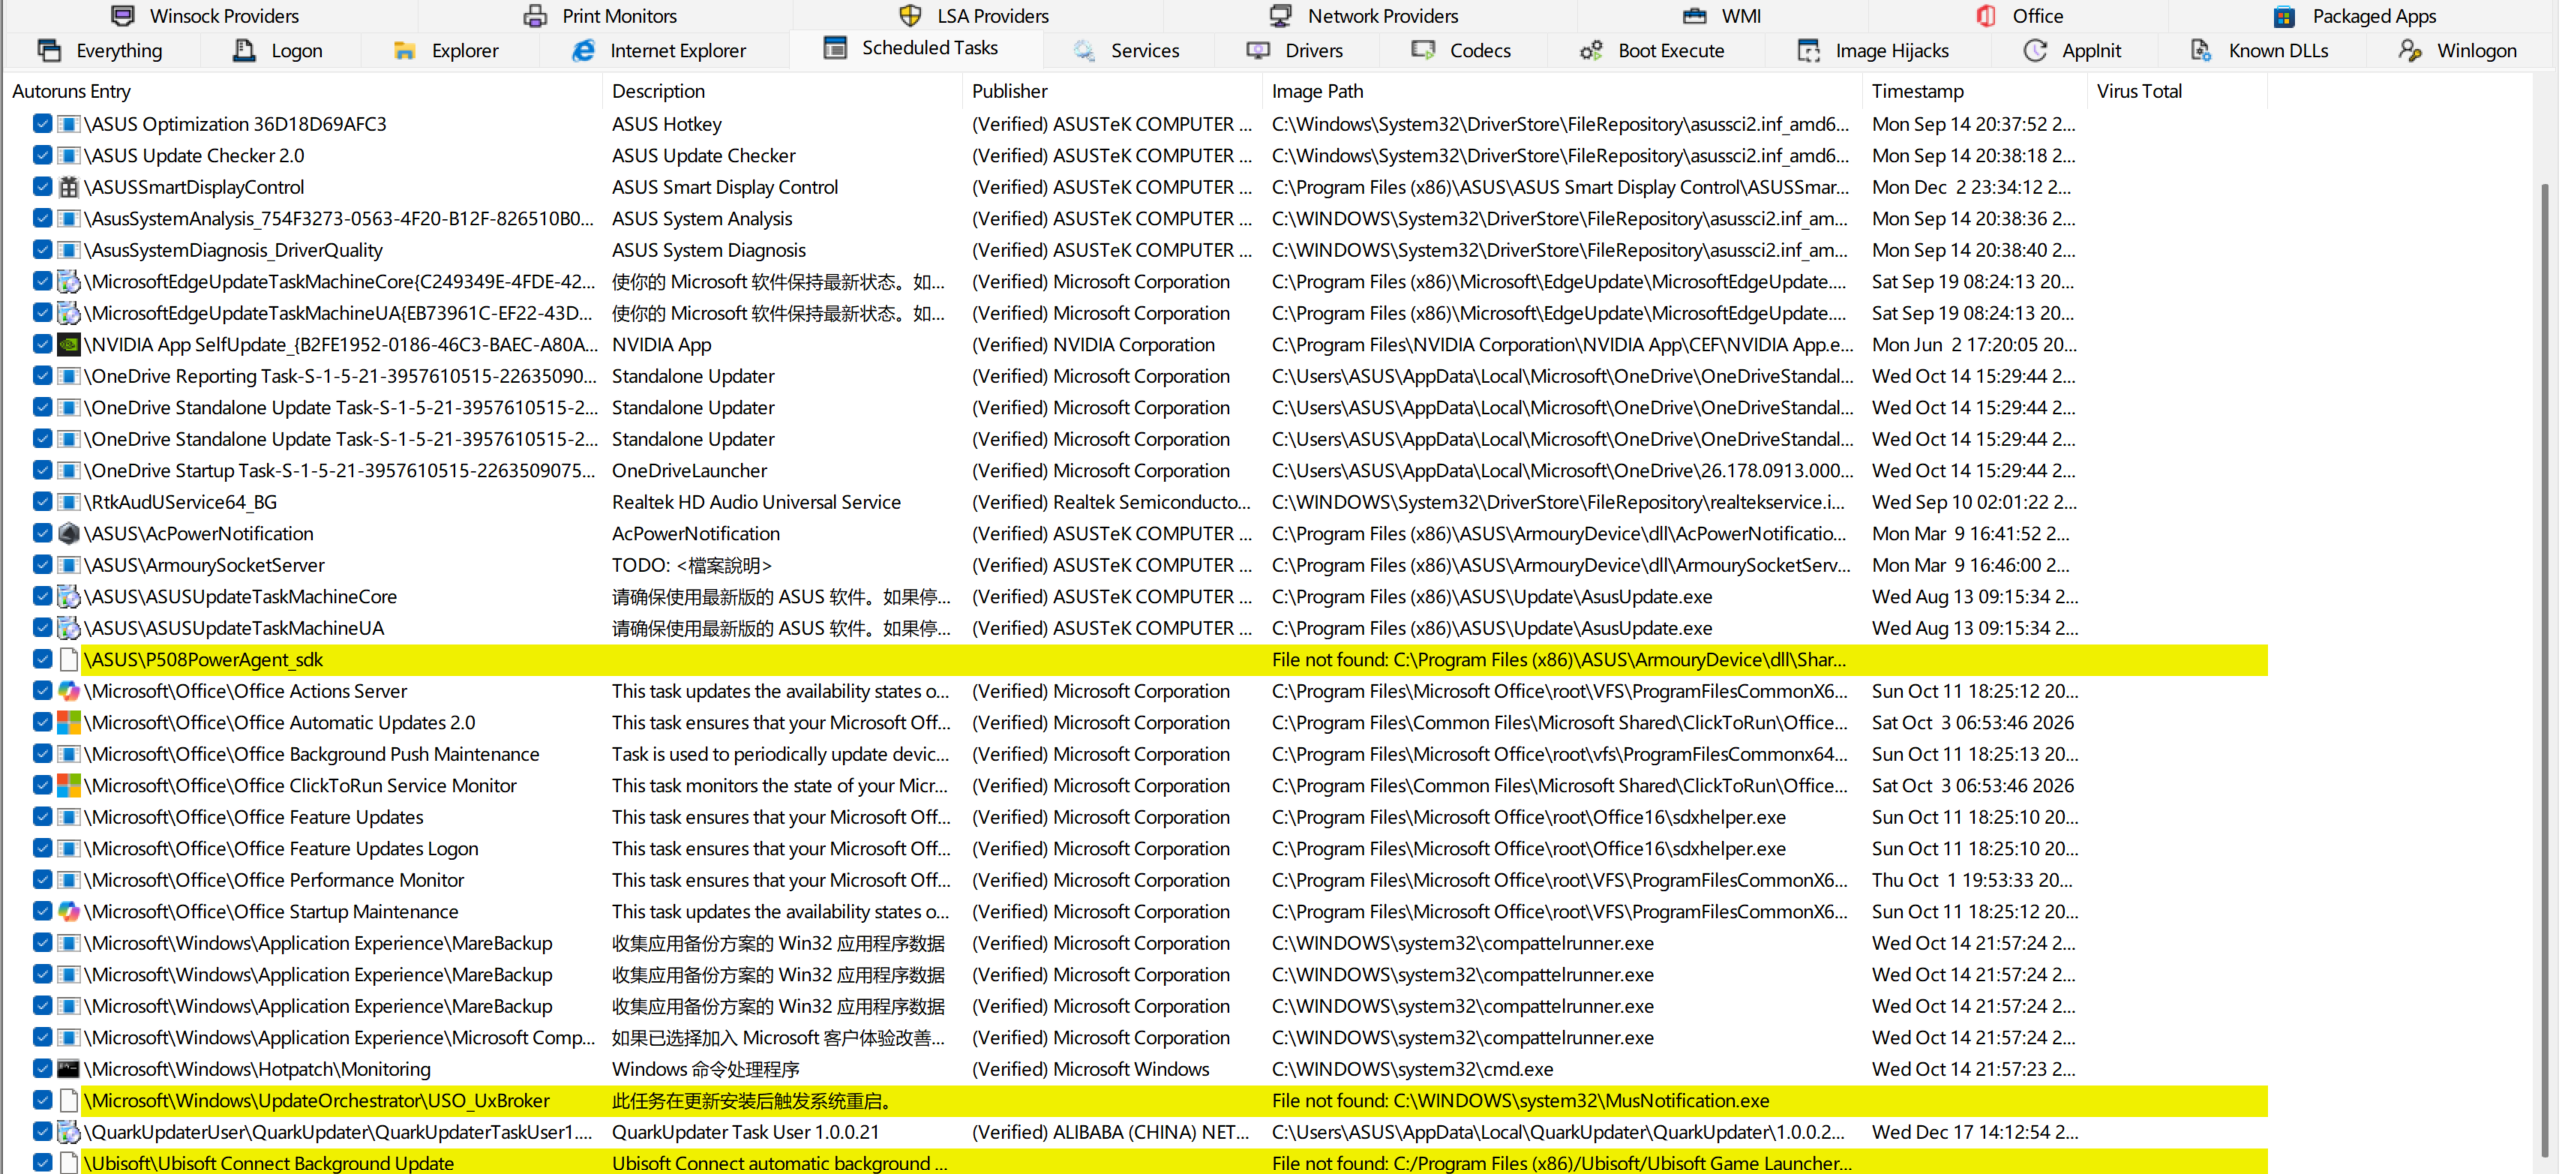Click the Codecs icon tab
Viewport: 2560px width, 1174px height.
(1423, 50)
